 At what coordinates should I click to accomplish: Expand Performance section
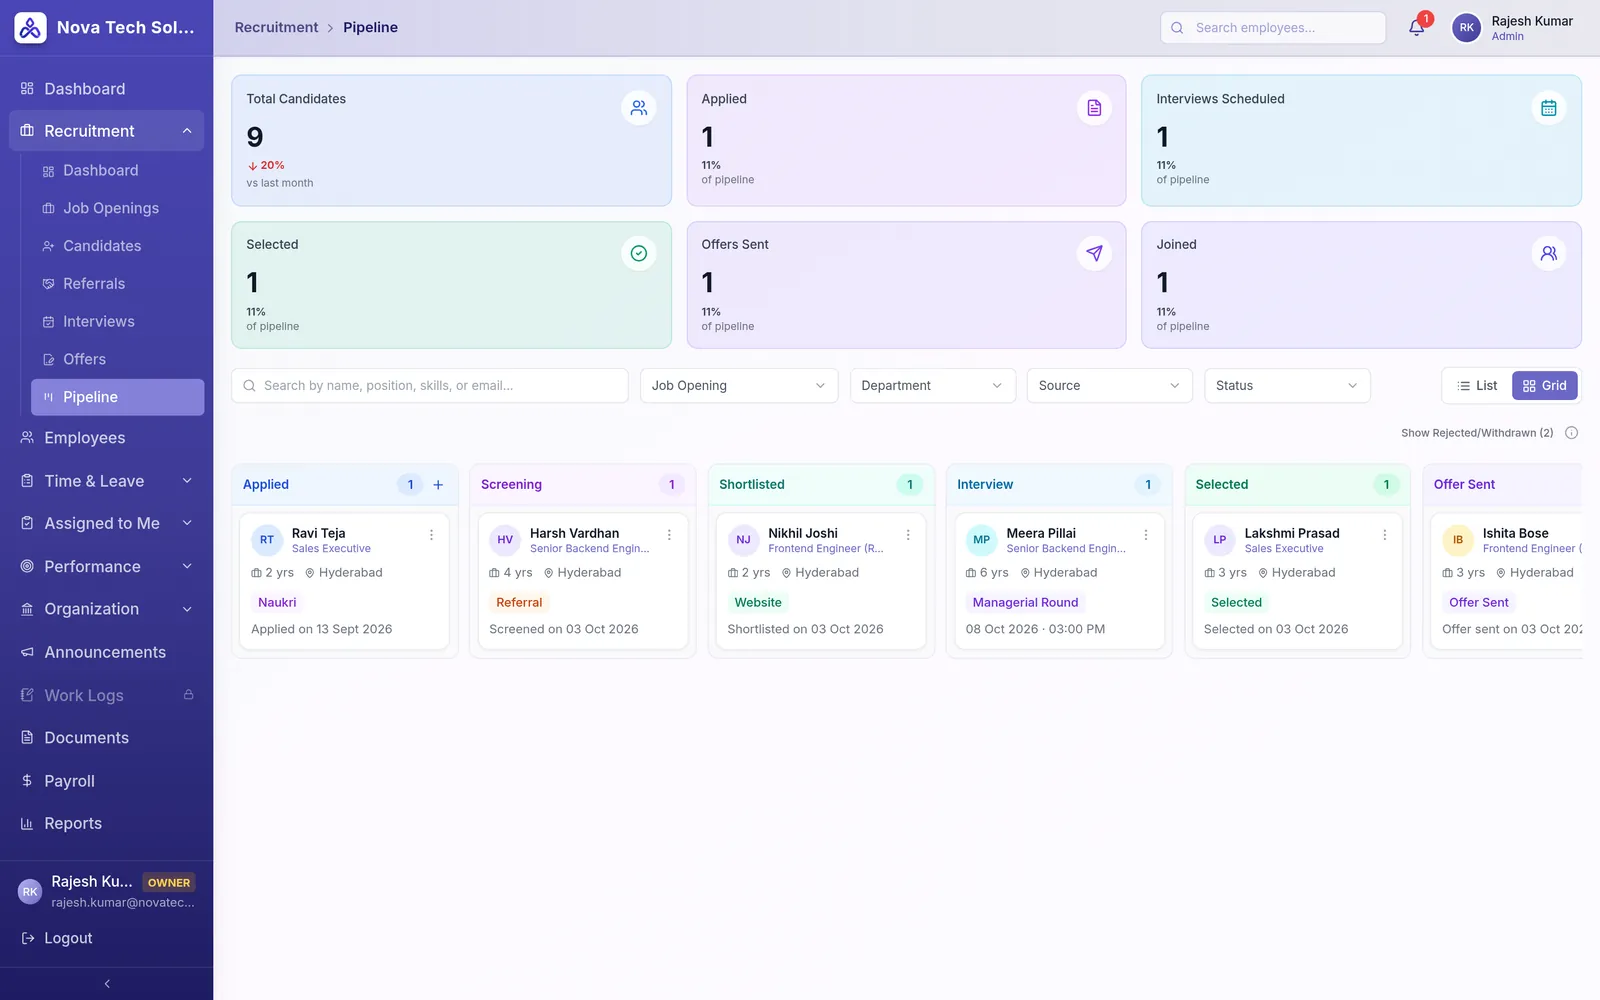point(106,566)
